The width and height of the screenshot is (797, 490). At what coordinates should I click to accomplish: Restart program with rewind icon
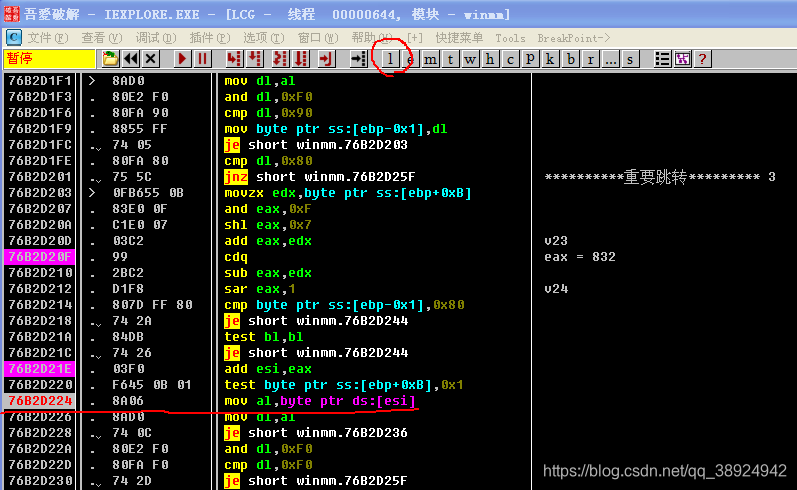(131, 59)
